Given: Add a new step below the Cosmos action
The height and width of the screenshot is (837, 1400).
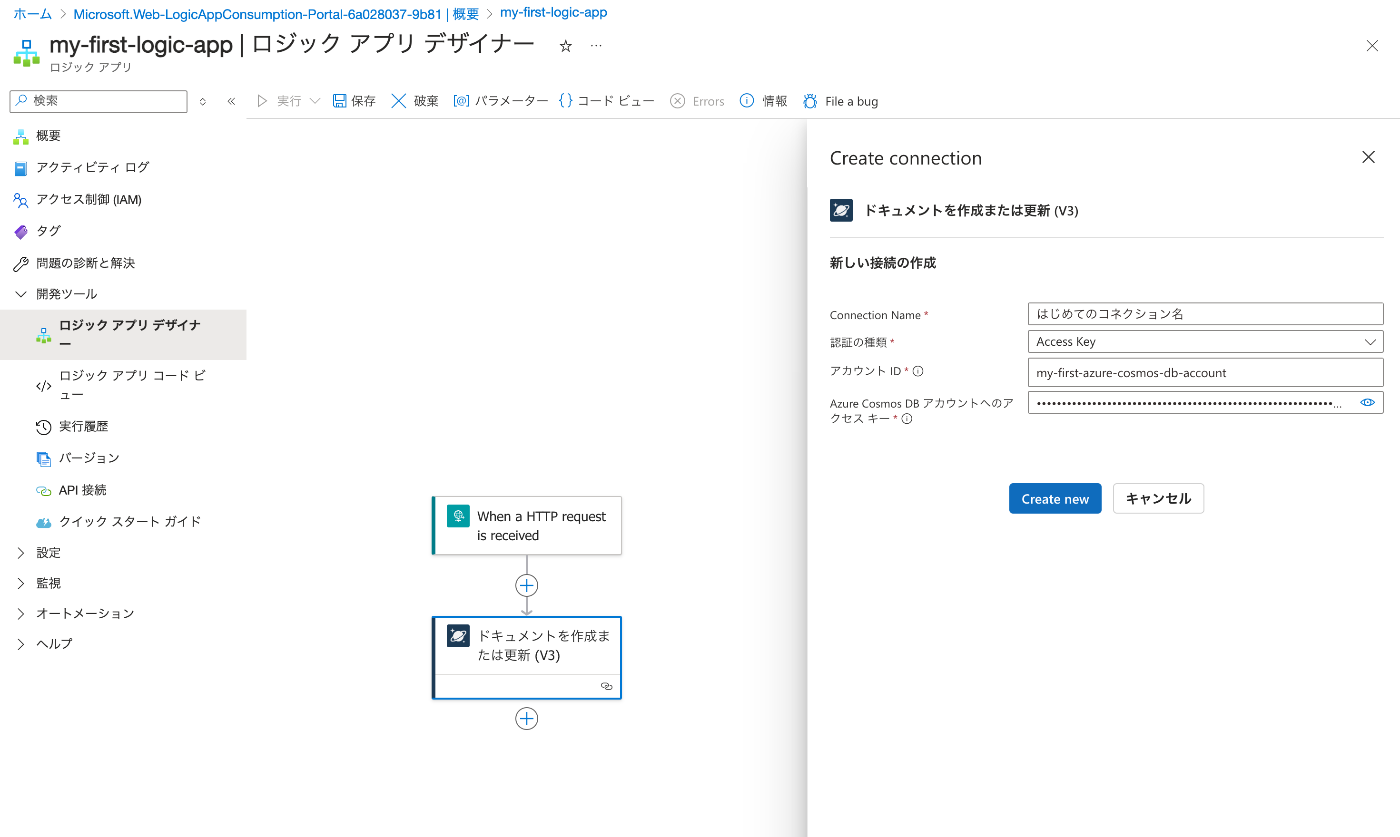Looking at the screenshot, I should [527, 718].
